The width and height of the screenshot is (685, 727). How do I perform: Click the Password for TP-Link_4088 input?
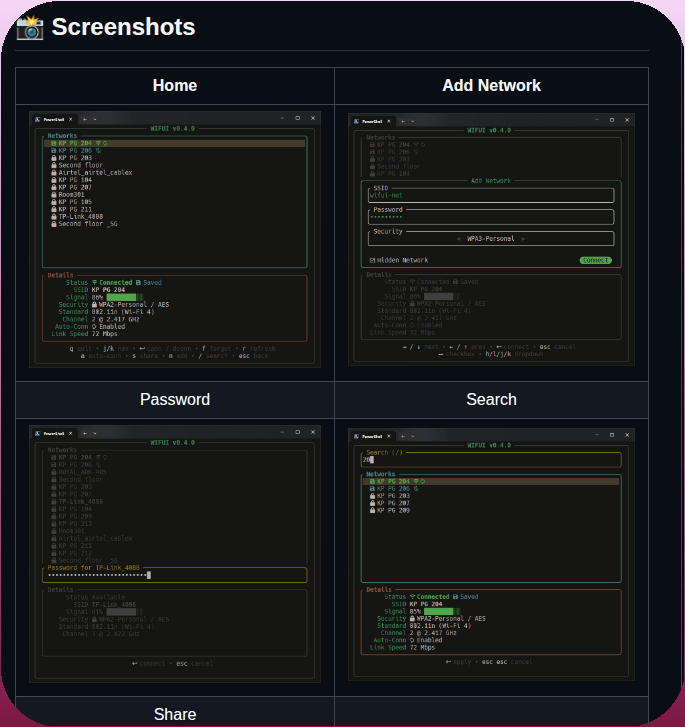click(175, 575)
